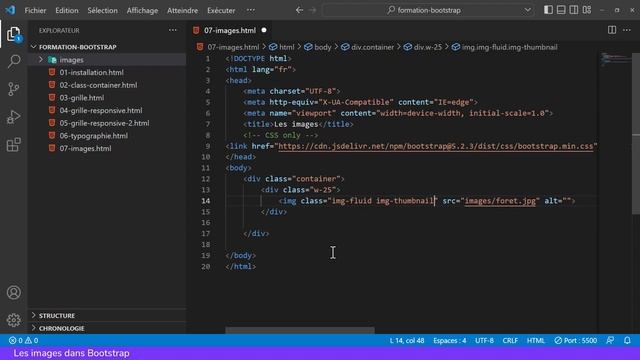Follow the images/foret.jpg link
The height and width of the screenshot is (360, 640).
click(500, 201)
